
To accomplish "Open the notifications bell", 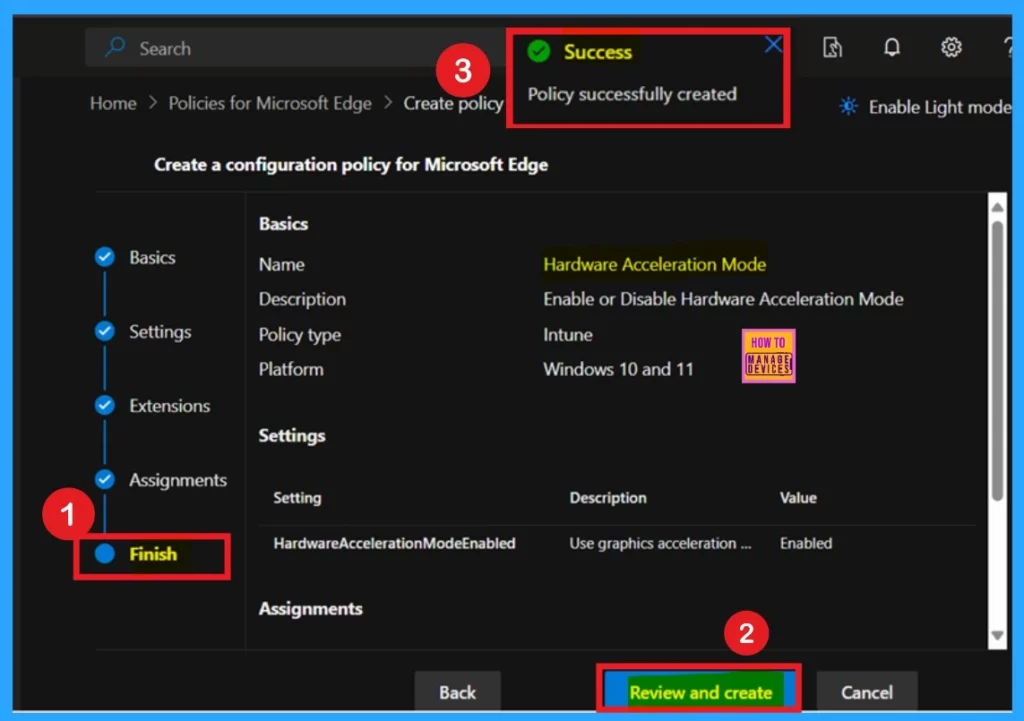I will coord(891,47).
